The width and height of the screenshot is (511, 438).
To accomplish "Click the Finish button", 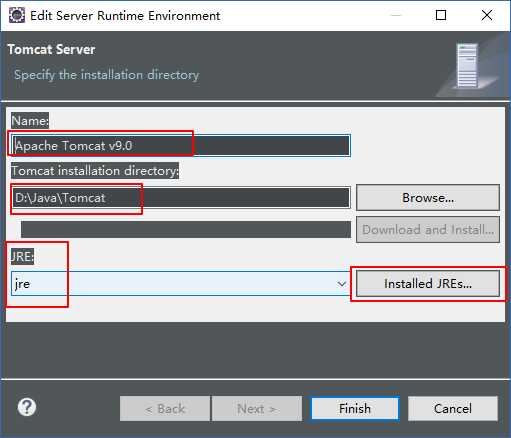I will pos(355,409).
